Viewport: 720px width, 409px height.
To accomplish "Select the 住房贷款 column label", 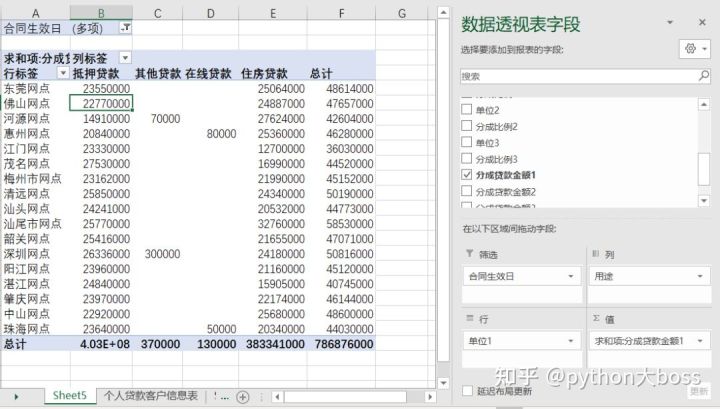I will tap(273, 73).
